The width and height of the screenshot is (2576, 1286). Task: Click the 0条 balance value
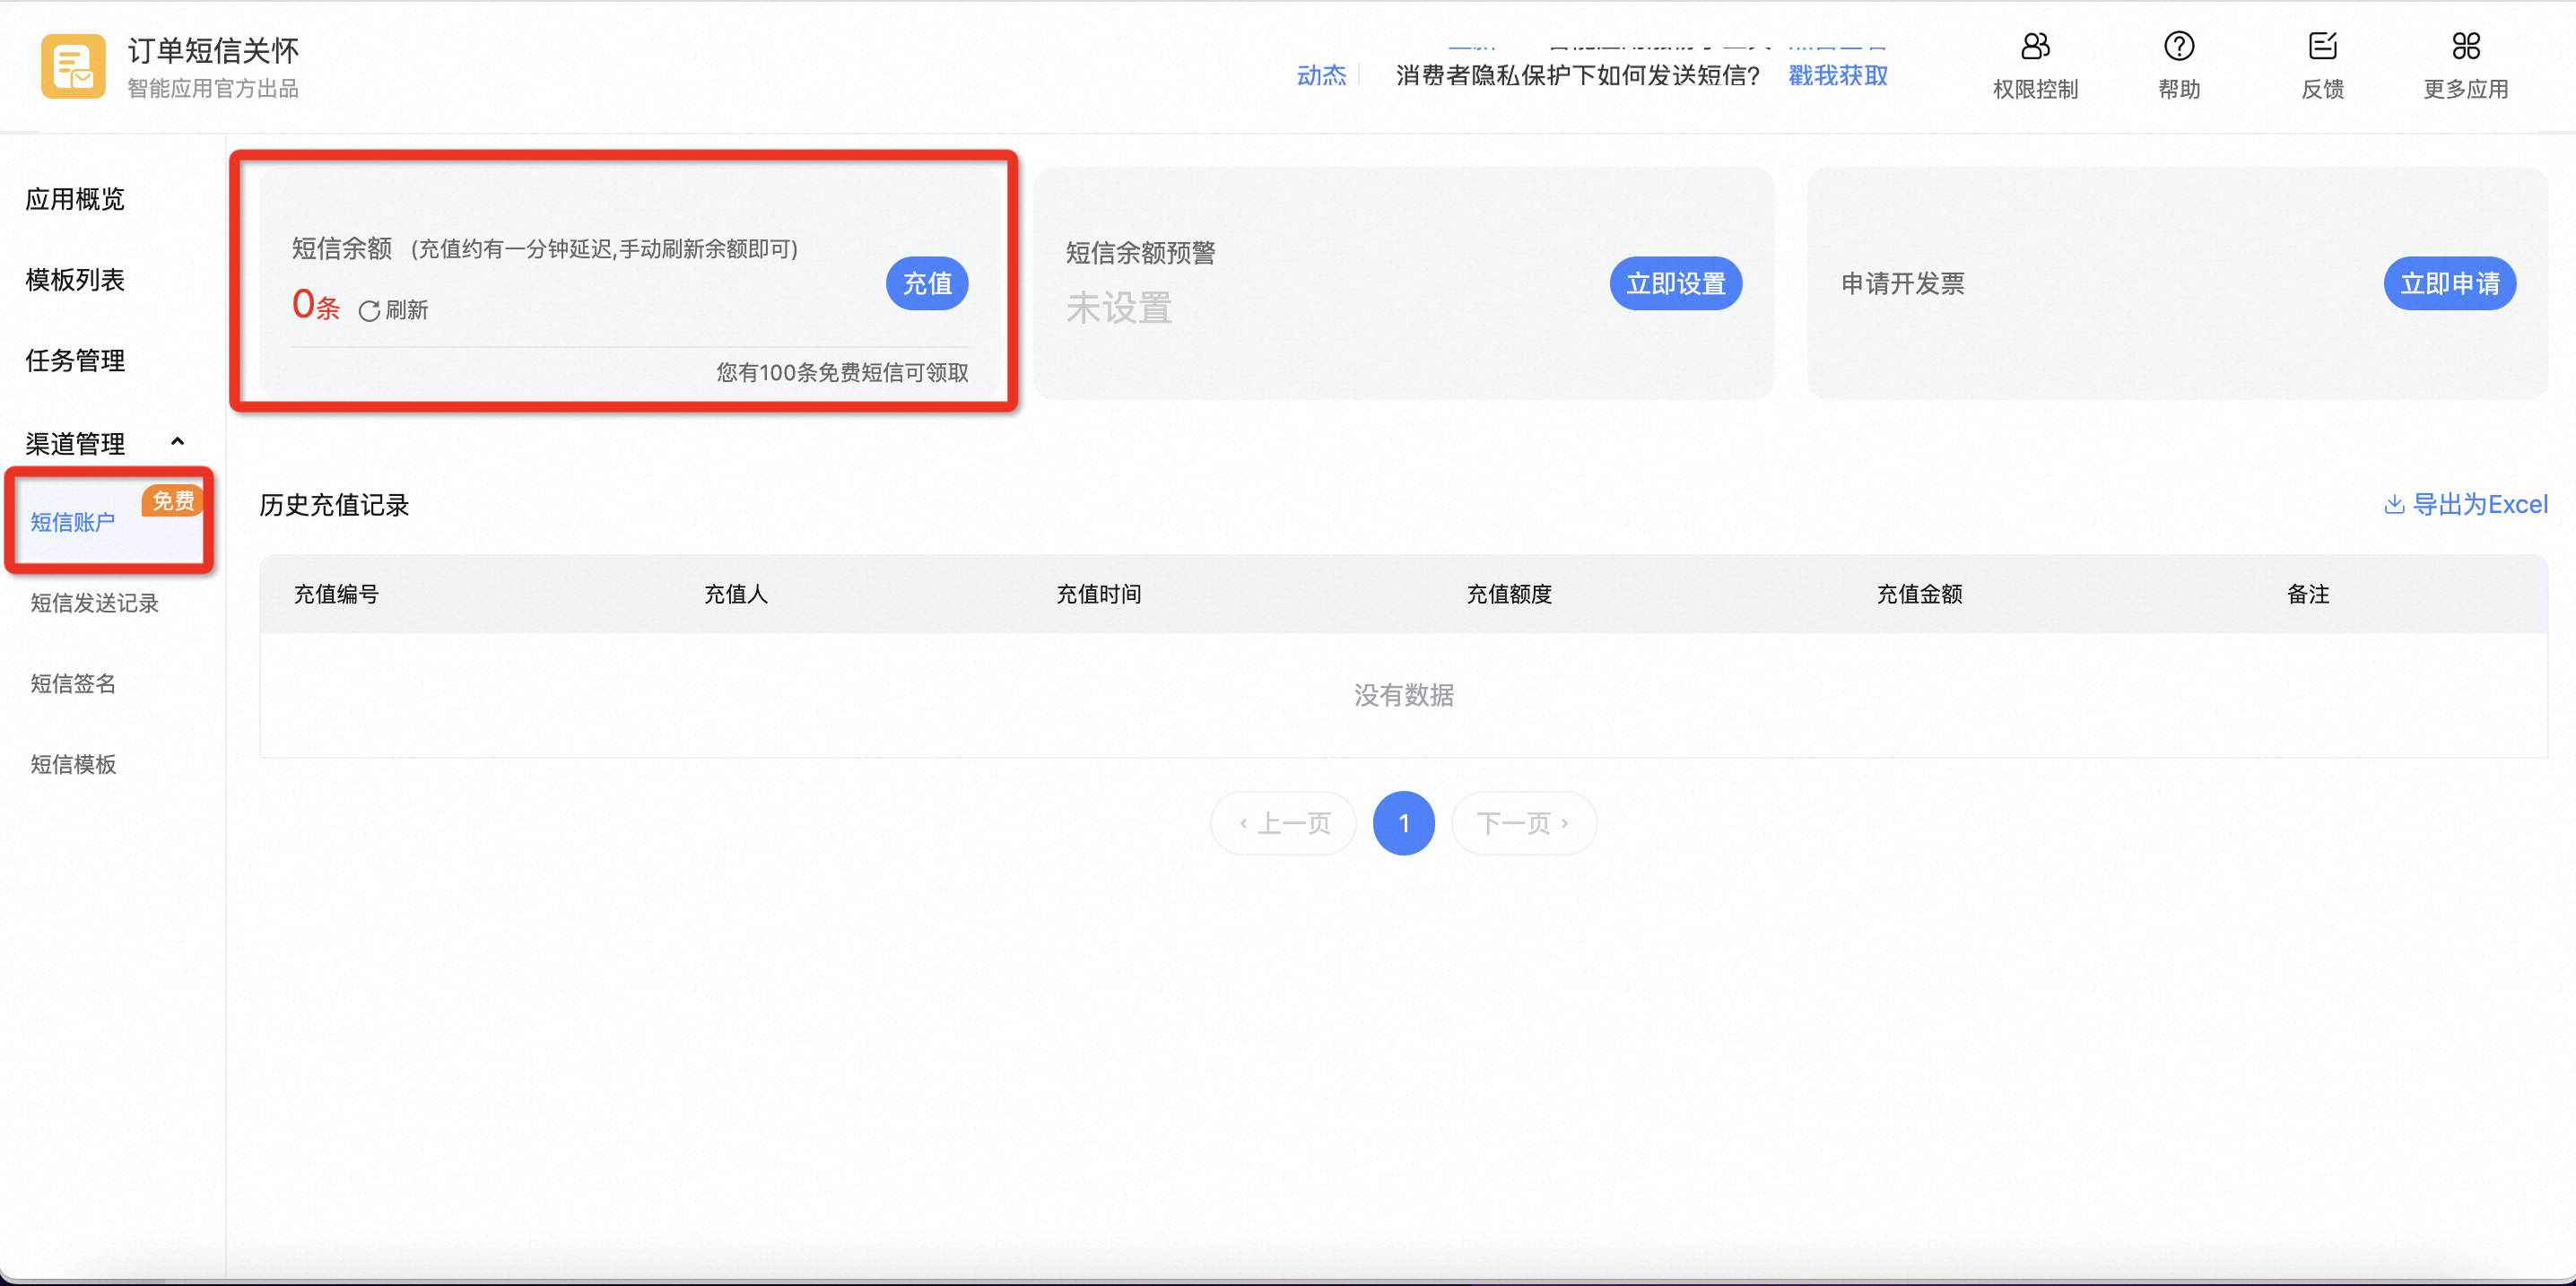(316, 305)
